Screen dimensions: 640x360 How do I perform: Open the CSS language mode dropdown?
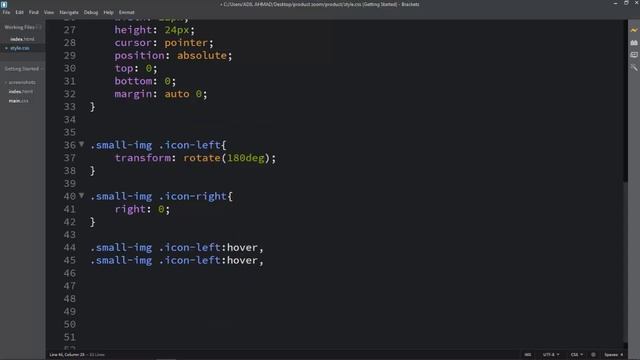pyautogui.click(x=576, y=354)
